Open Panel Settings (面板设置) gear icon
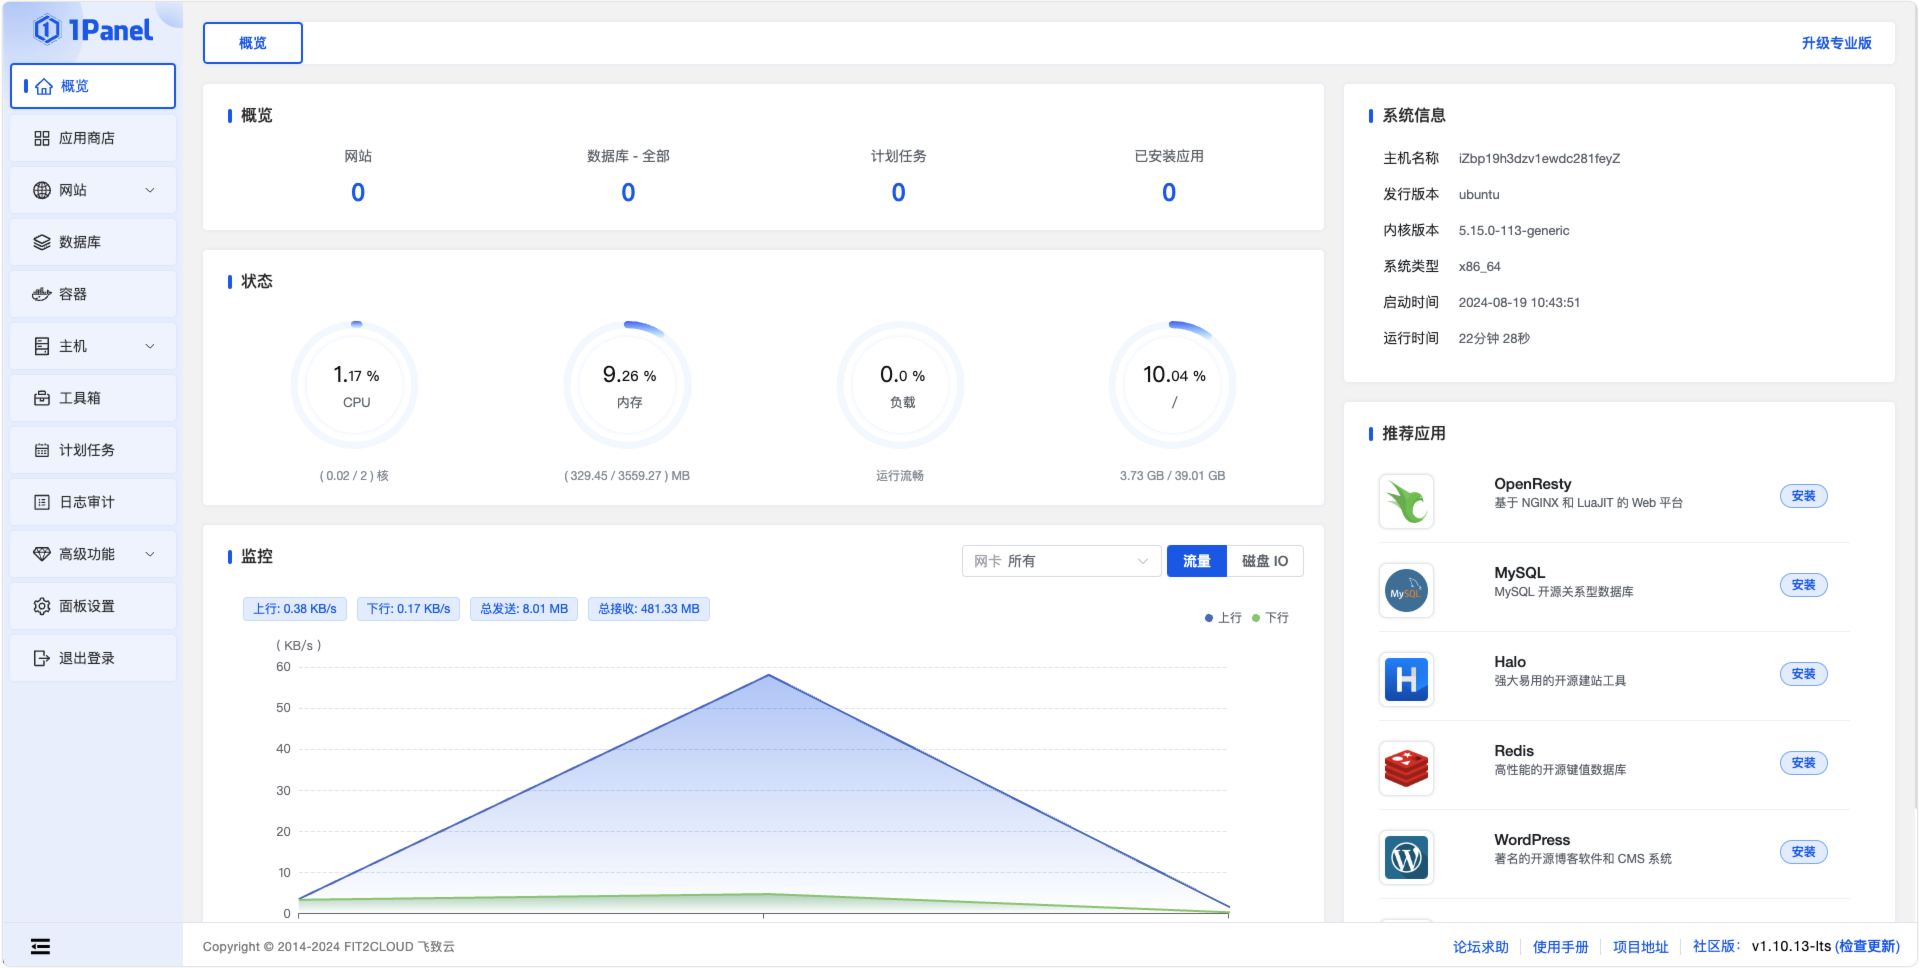Screen dimensions: 1919x968 [42, 606]
